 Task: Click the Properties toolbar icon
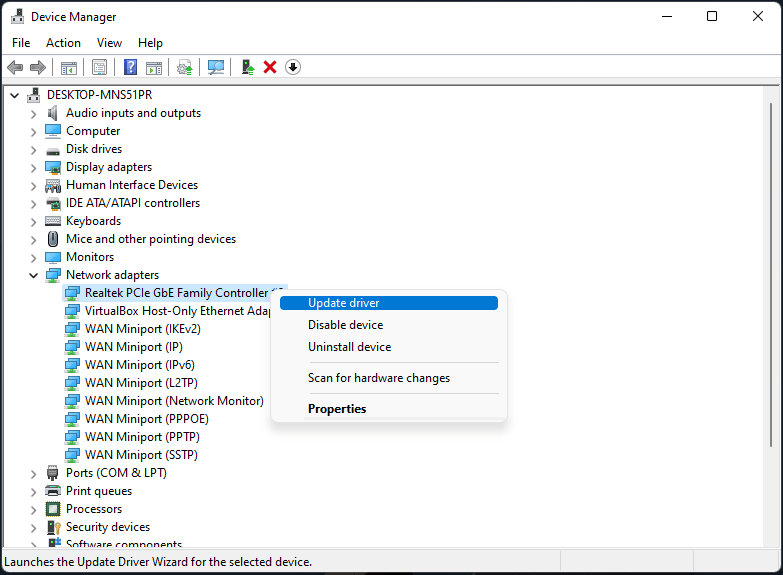(99, 67)
